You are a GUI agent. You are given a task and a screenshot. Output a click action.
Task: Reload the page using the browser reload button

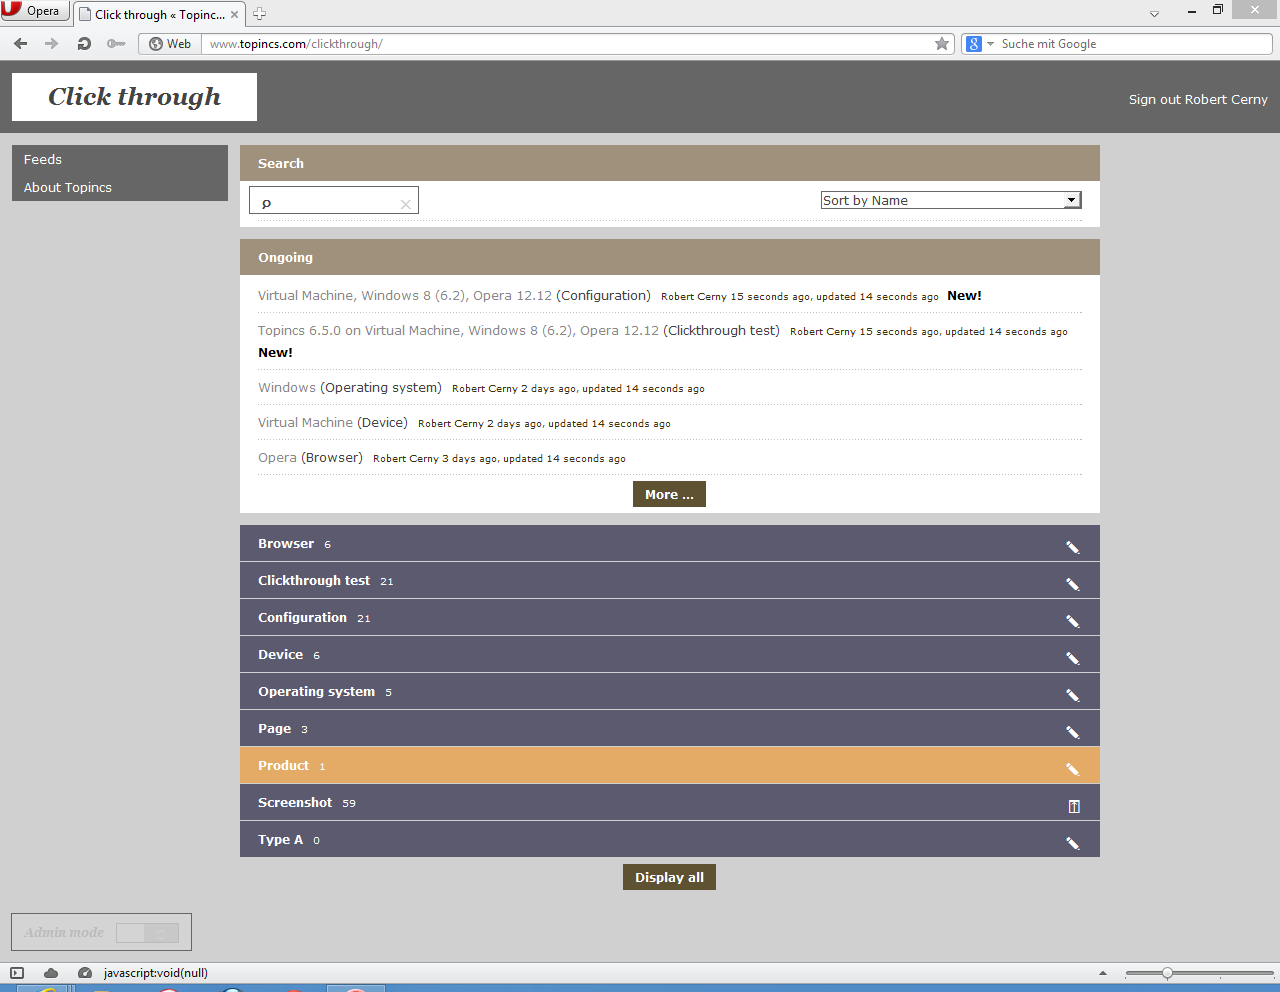coord(84,44)
